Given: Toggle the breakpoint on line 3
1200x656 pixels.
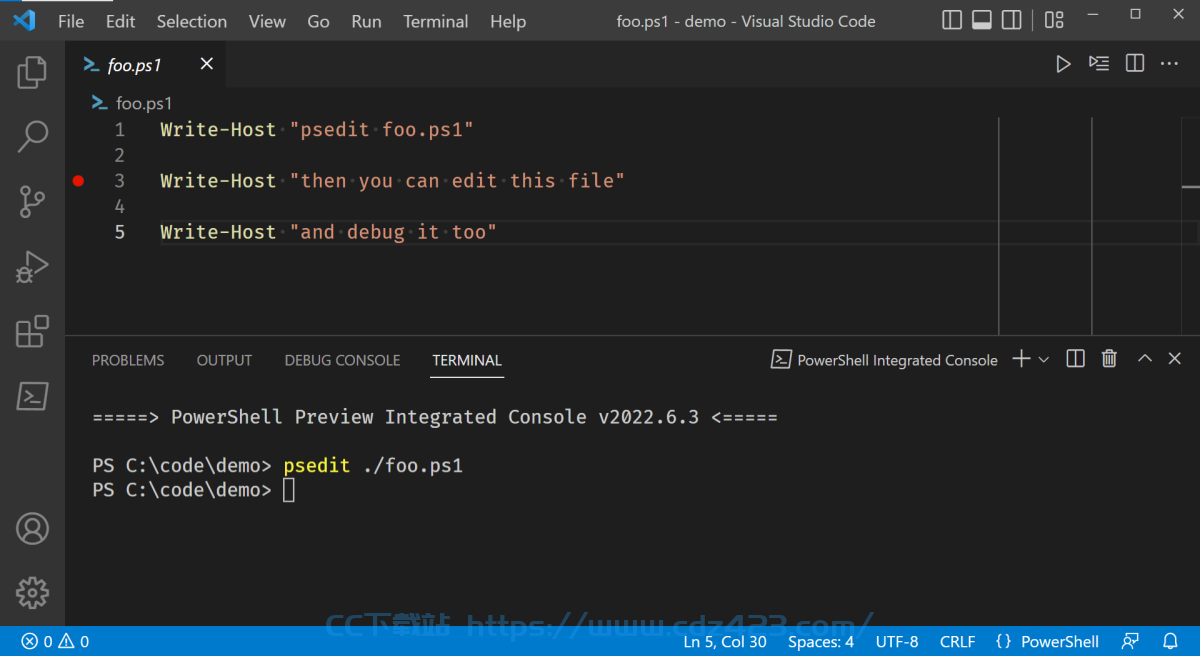Looking at the screenshot, I should [78, 181].
